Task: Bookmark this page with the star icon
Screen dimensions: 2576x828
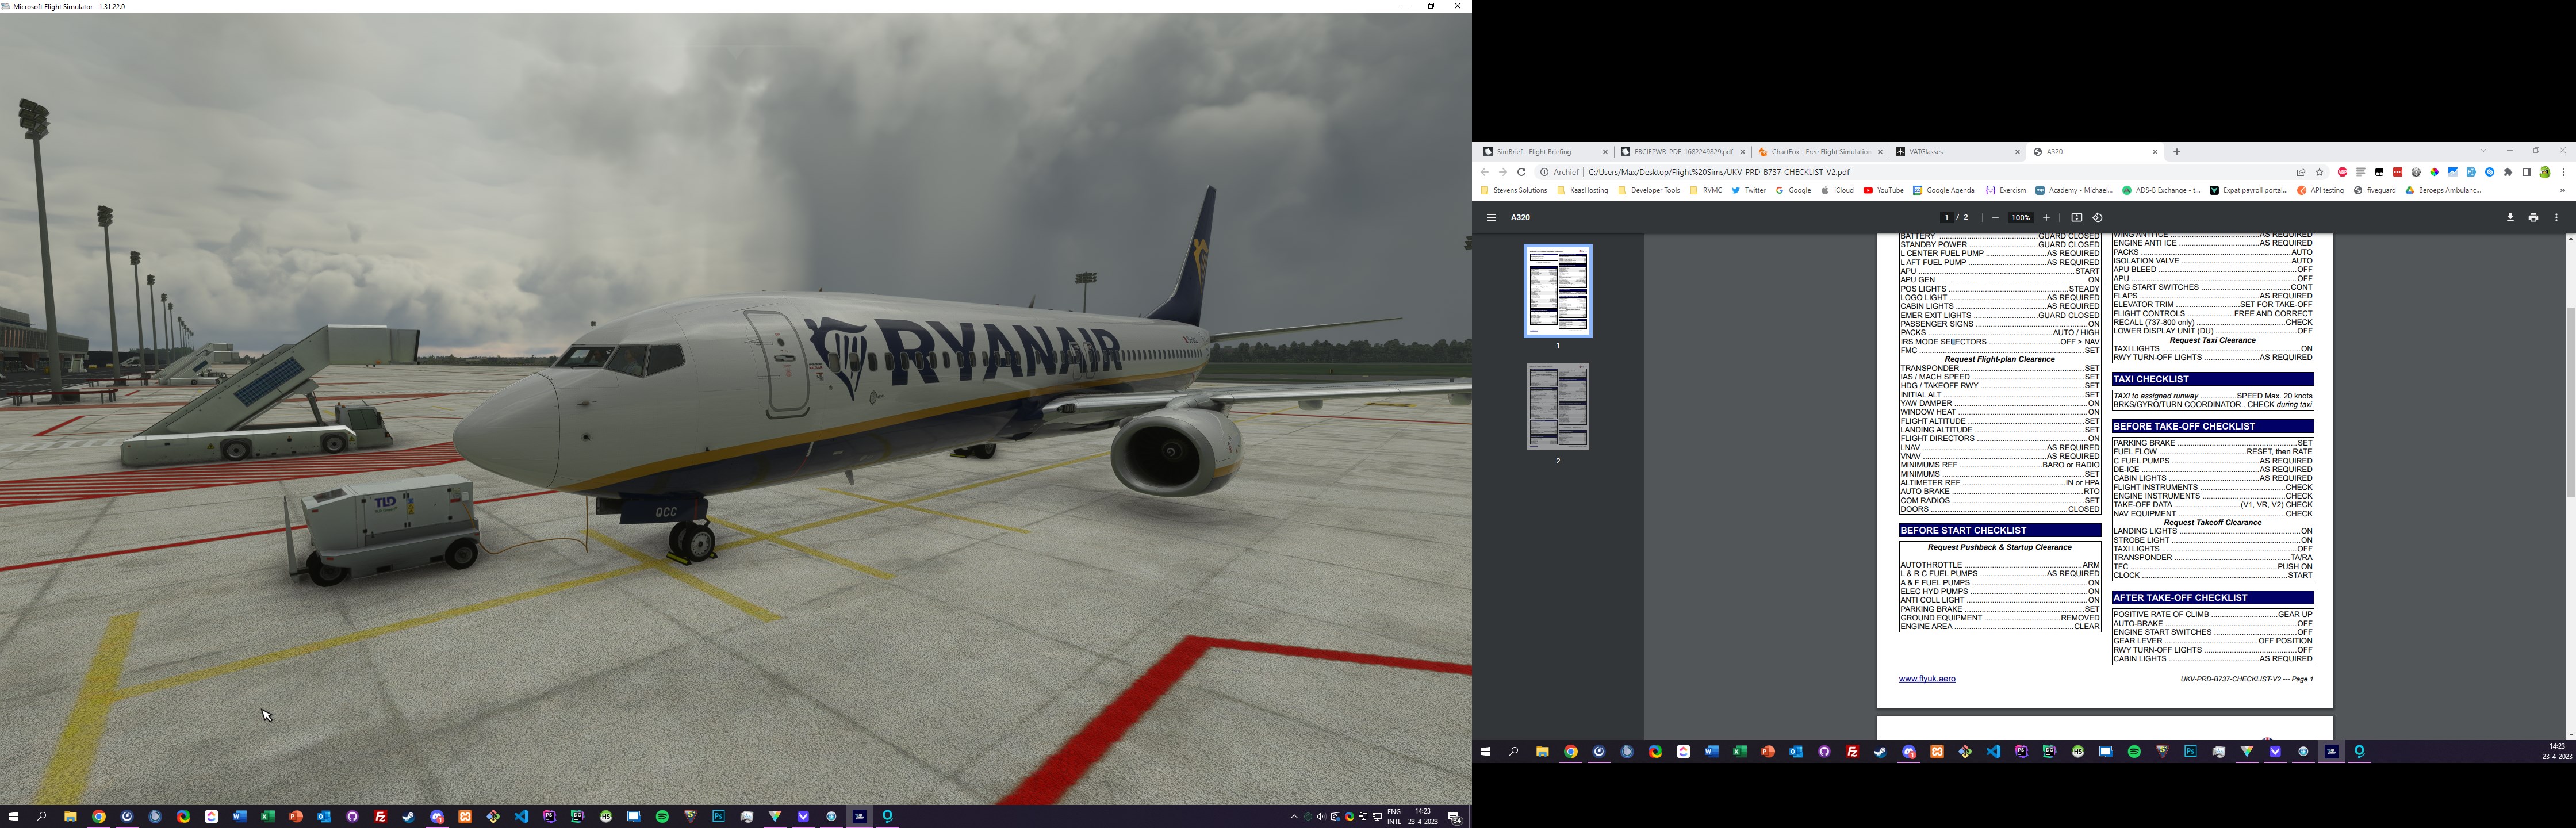Action: point(2320,172)
